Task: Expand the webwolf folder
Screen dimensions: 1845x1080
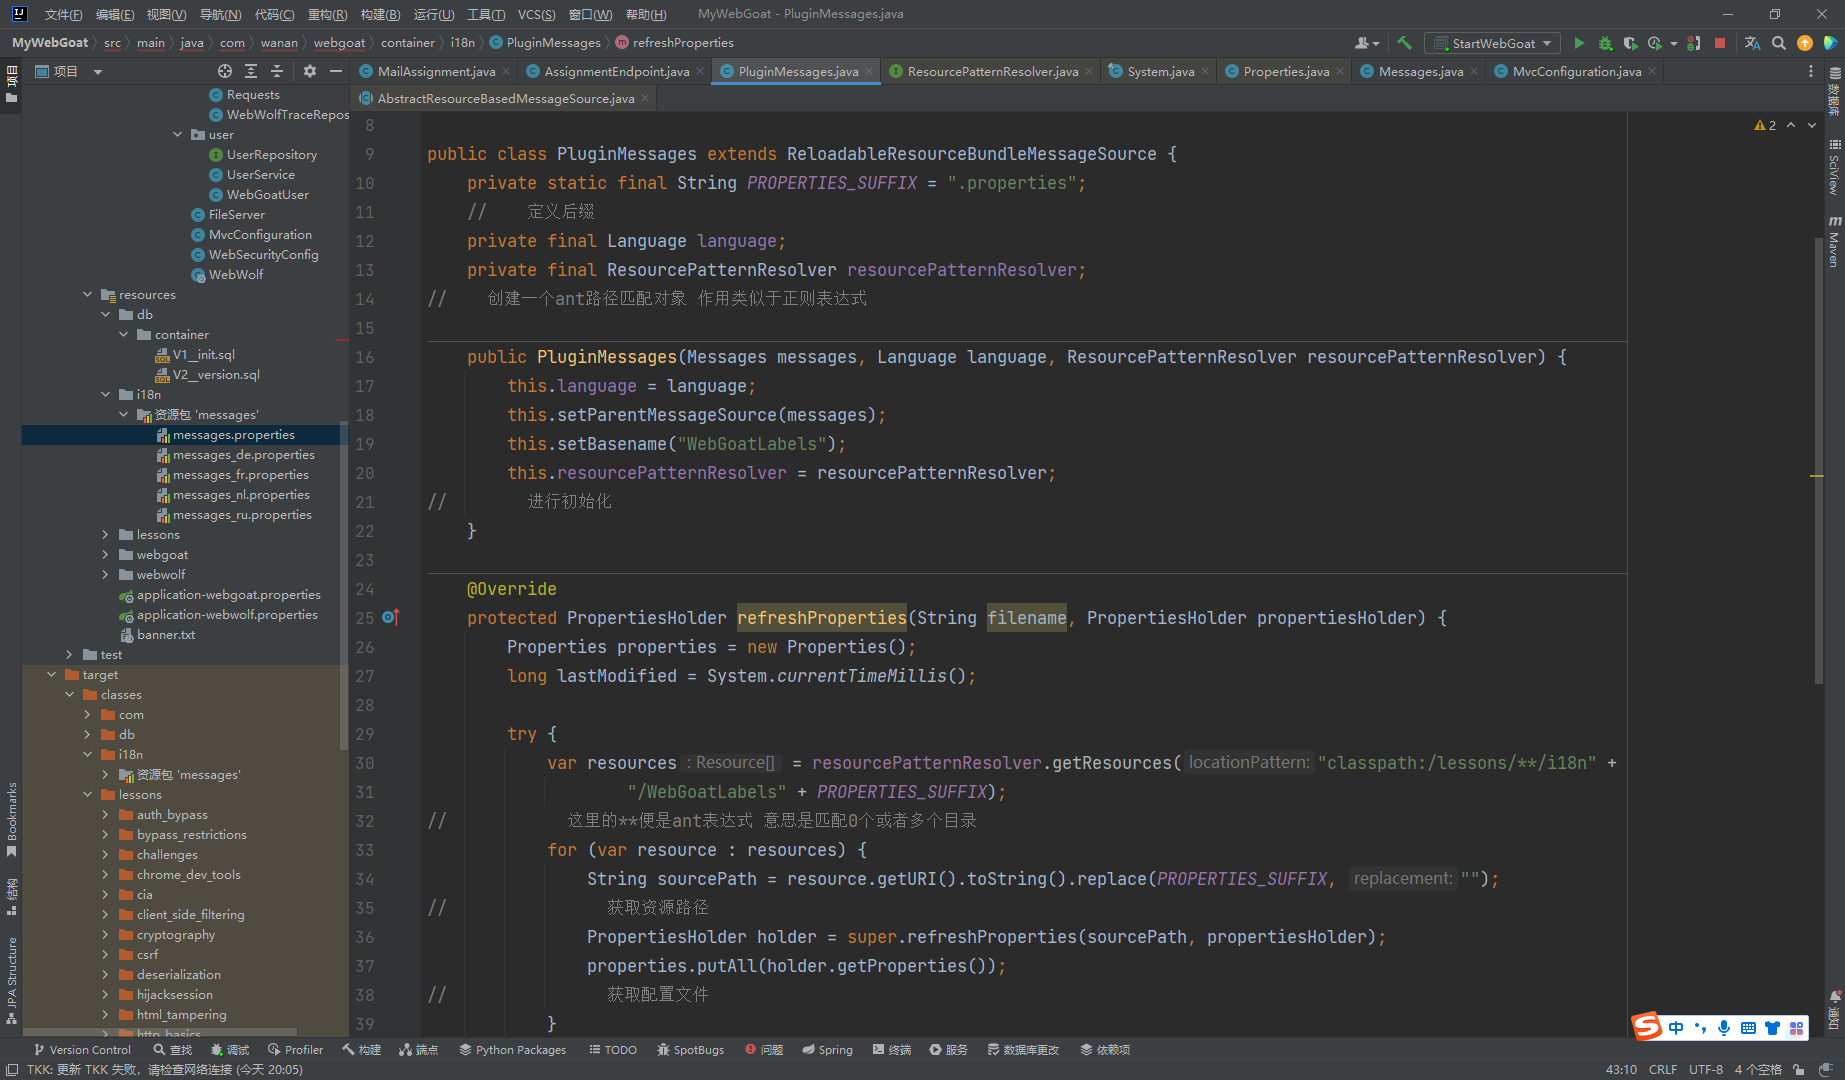Action: 106,575
